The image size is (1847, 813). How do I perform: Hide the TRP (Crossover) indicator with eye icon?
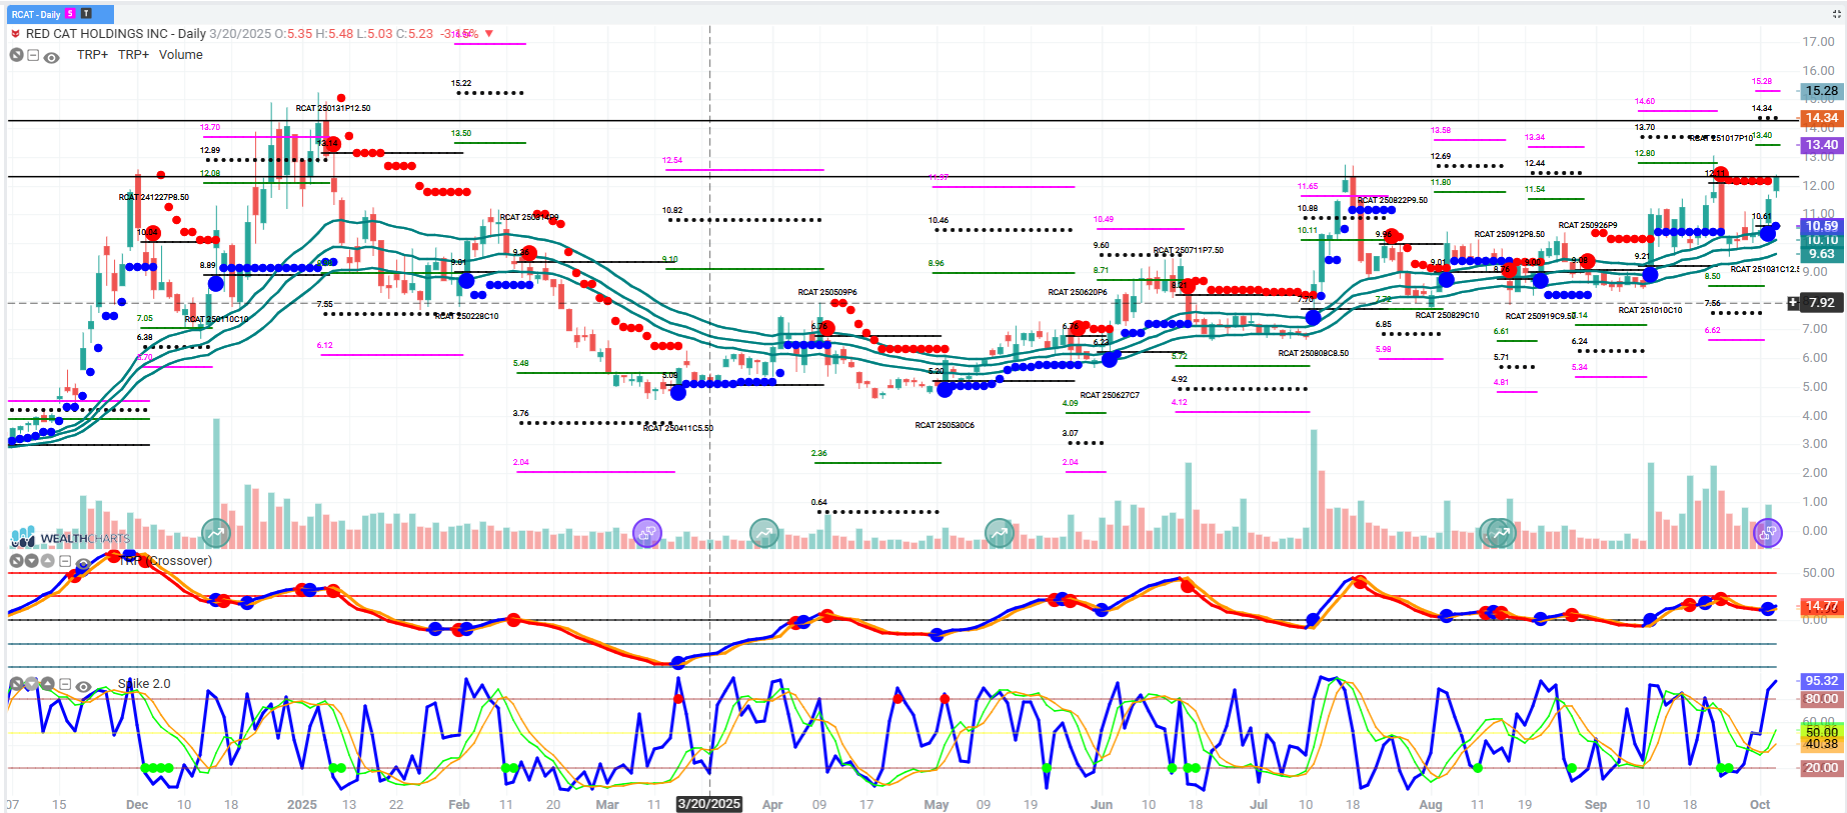[x=83, y=565]
